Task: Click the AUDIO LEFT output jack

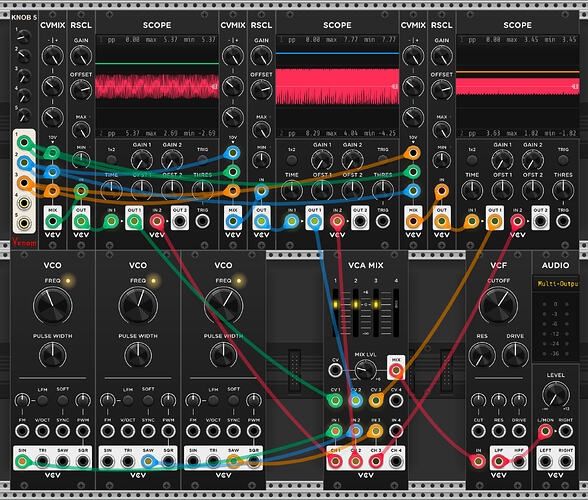Action: pyautogui.click(x=545, y=461)
